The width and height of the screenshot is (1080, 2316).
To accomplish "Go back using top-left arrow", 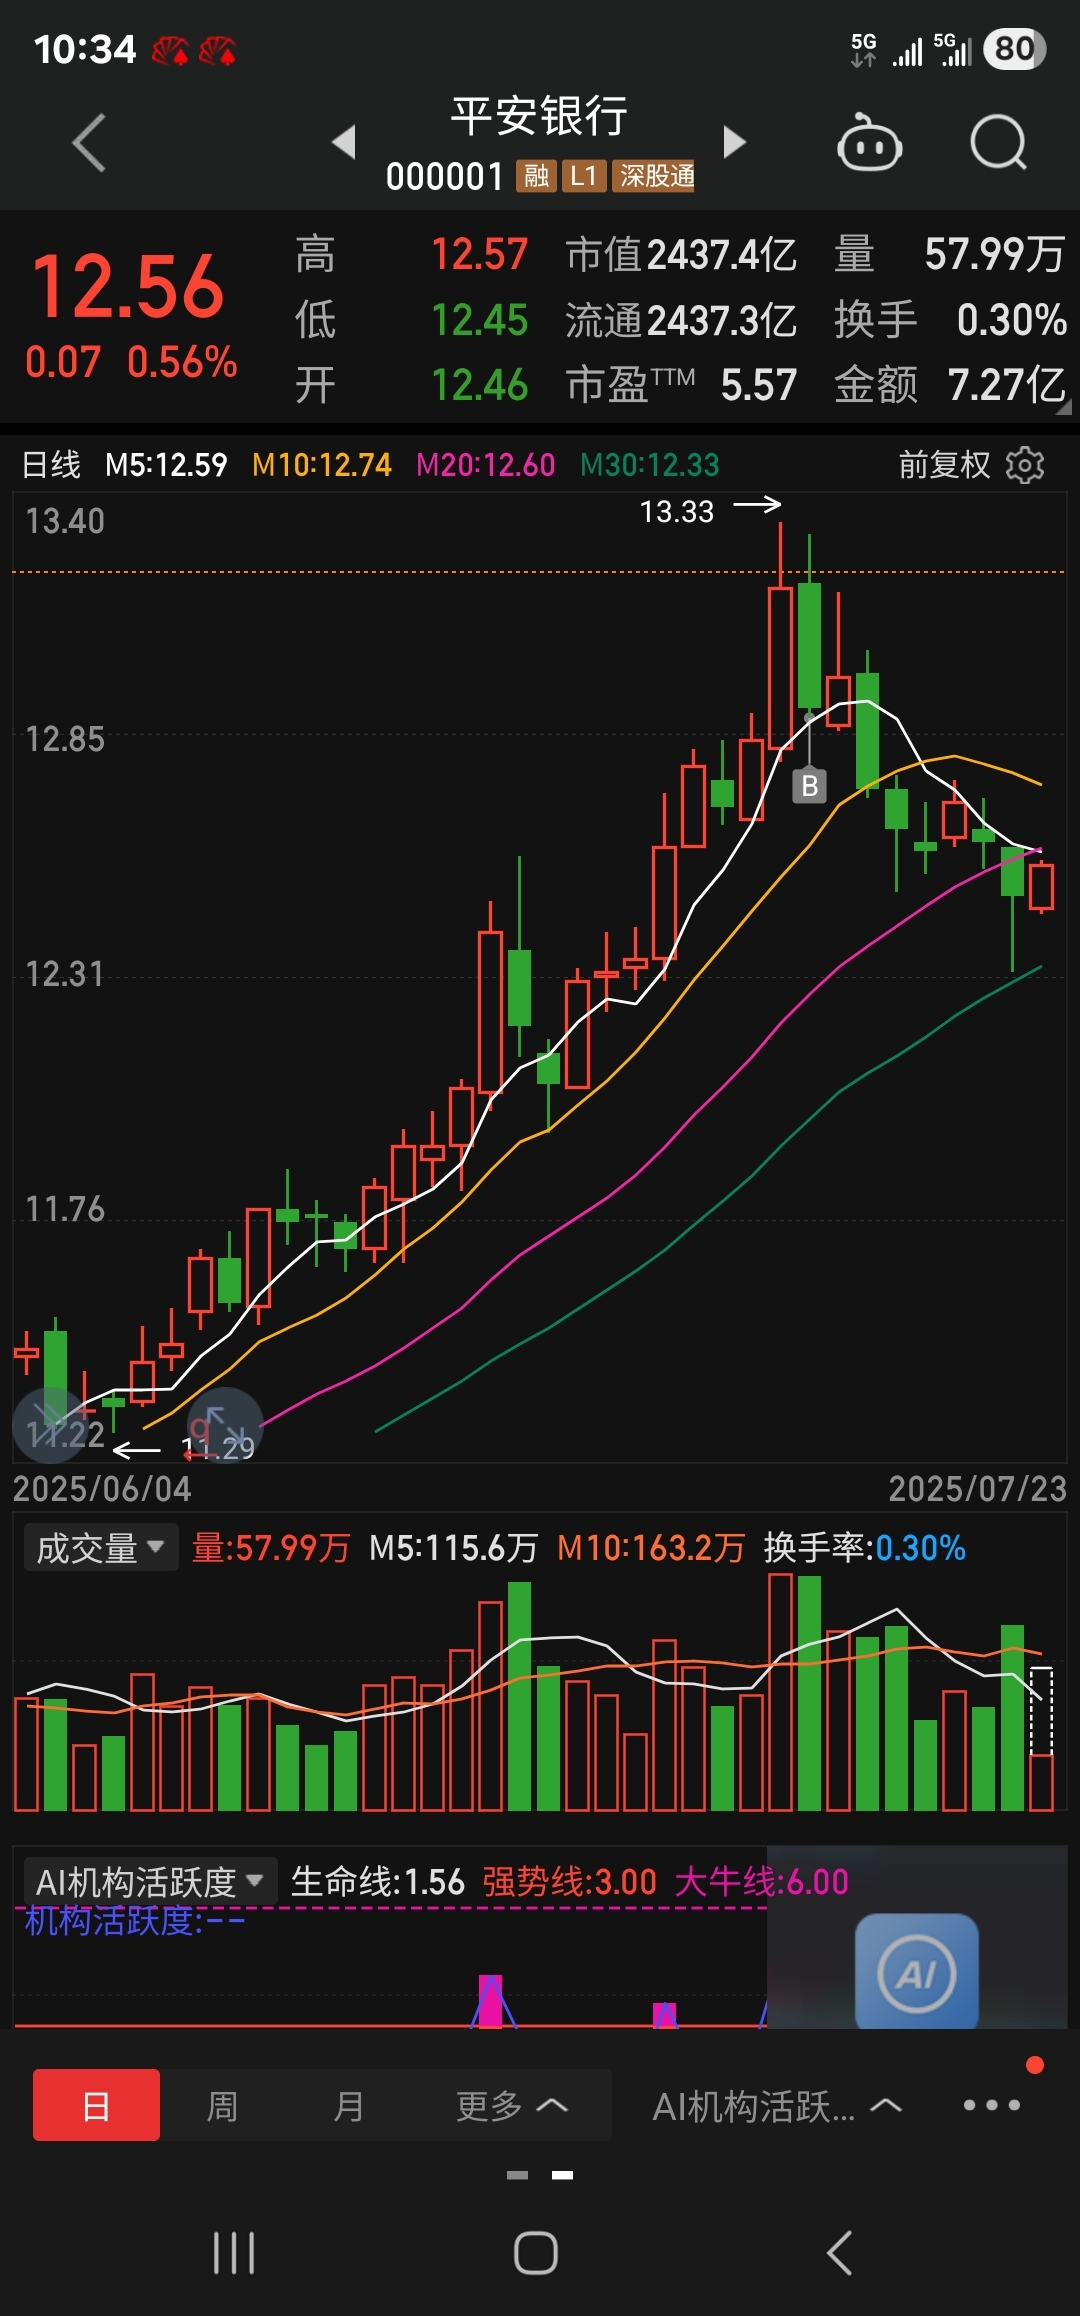I will (x=89, y=143).
